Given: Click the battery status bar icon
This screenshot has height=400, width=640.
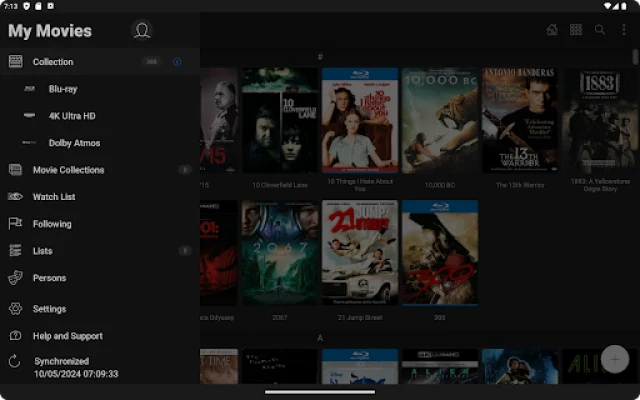Looking at the screenshot, I should coord(624,6).
